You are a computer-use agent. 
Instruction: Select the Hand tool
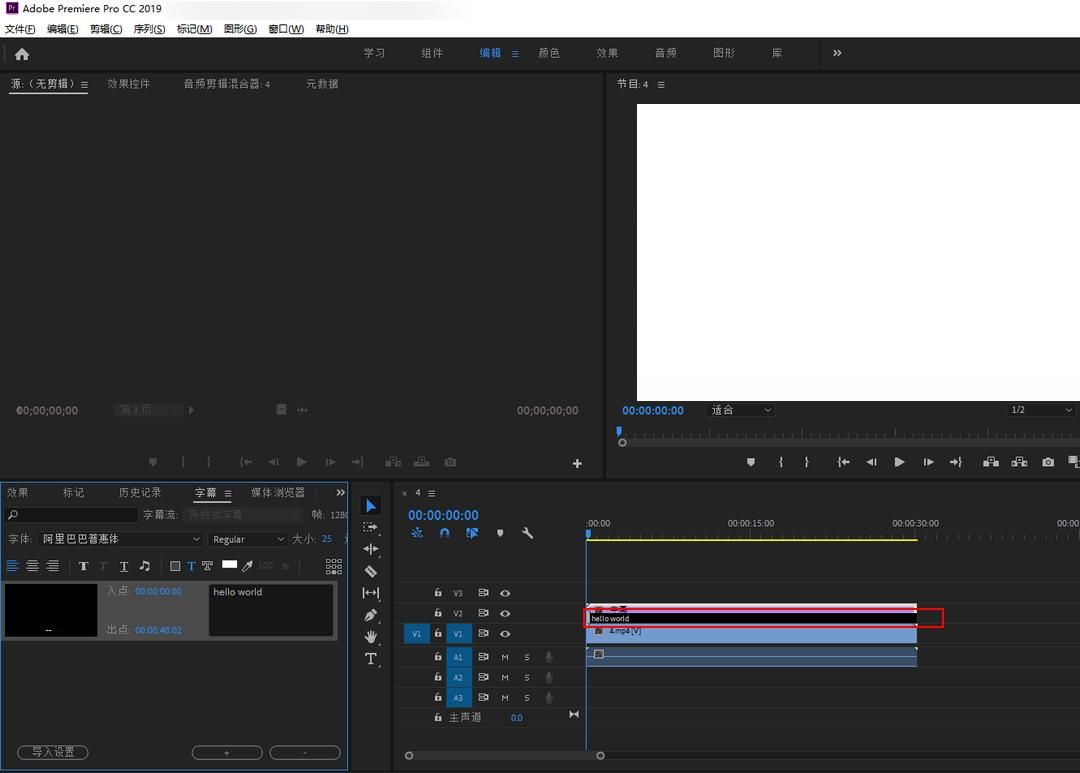click(371, 636)
